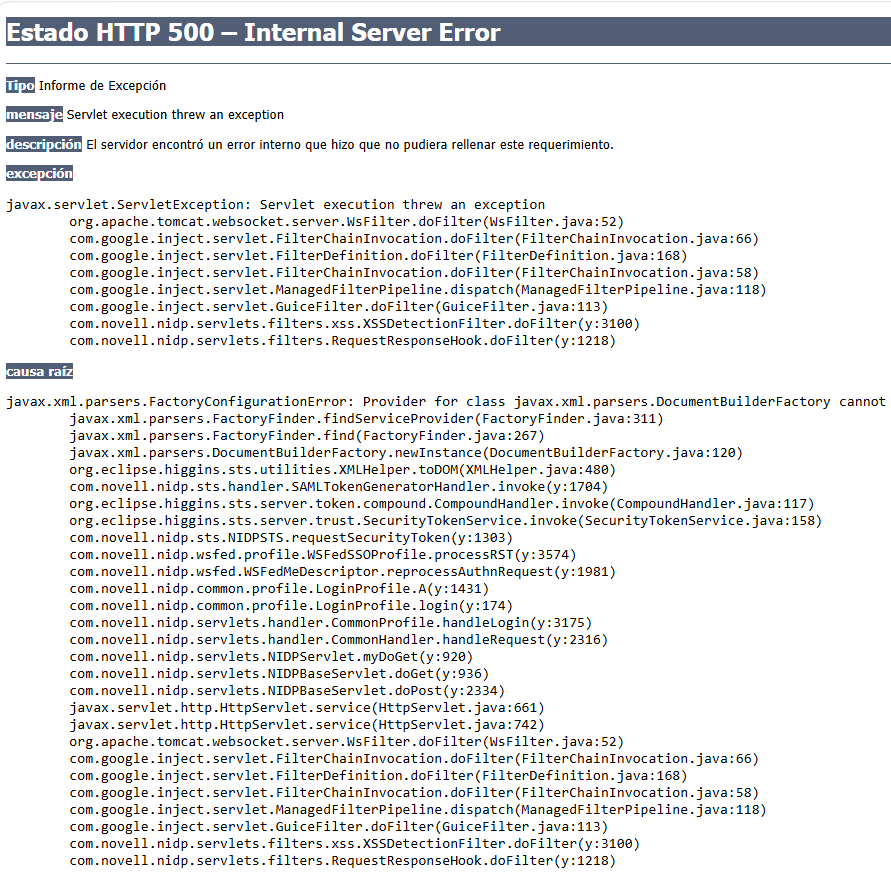Click 'WsFilter.doFilter(WsFilter.java:52)' under causa raíz section
This screenshot has height=874, width=891.
pyautogui.click(x=347, y=743)
